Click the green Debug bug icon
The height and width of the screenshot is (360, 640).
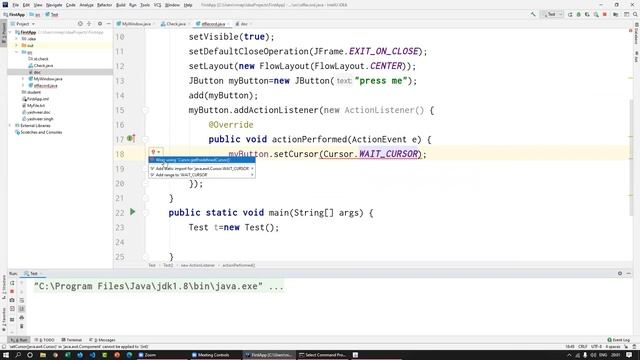(x=578, y=14)
